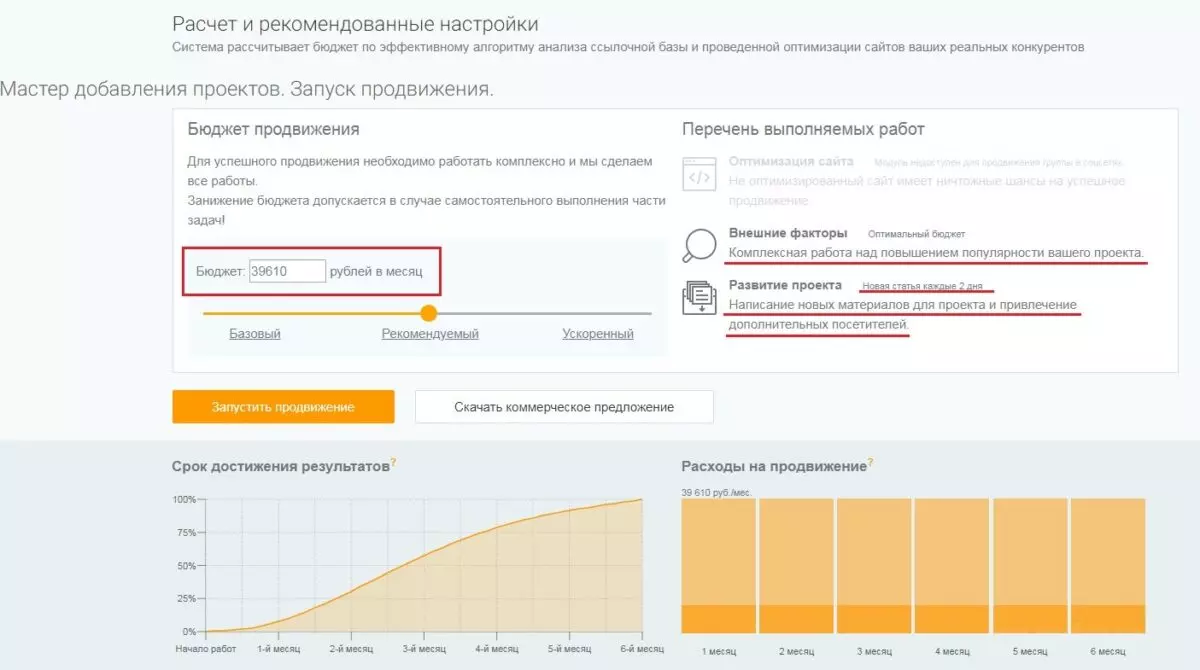The width and height of the screenshot is (1200, 670).
Task: Click the Расчет и рекомендованные настройки title
Action: [x=355, y=24]
